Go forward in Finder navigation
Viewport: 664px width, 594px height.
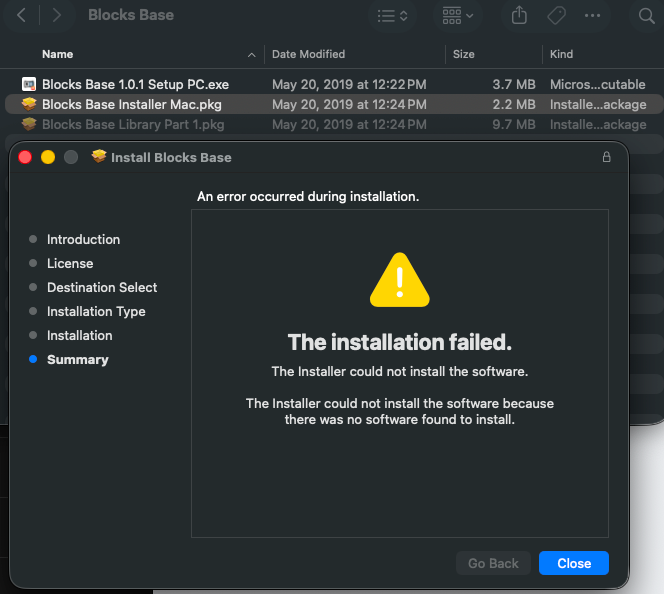click(x=56, y=16)
